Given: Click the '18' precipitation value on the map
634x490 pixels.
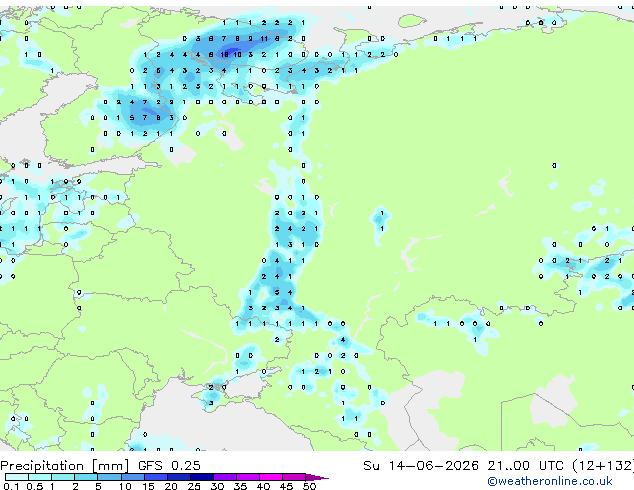Looking at the screenshot, I should coord(224,55).
